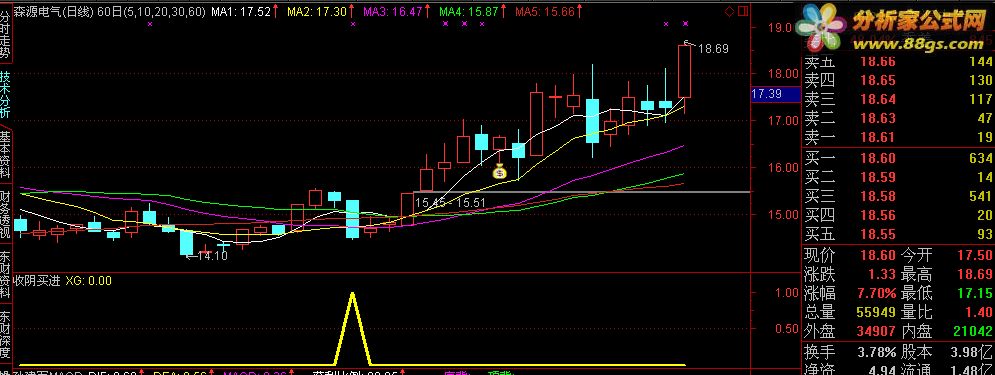
Task: Click the red square icon beside diamond
Action: [x=741, y=11]
